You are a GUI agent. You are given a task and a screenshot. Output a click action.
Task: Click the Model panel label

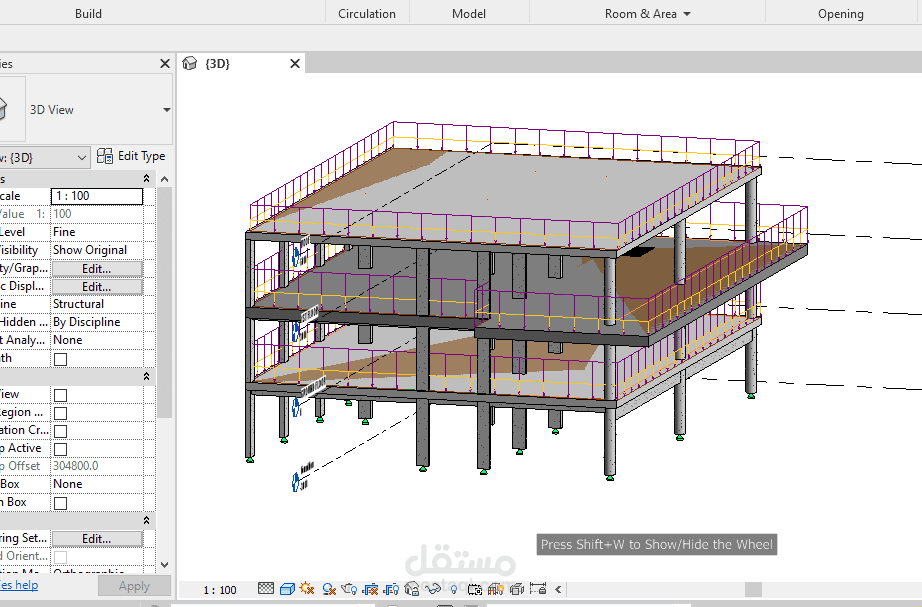(468, 13)
